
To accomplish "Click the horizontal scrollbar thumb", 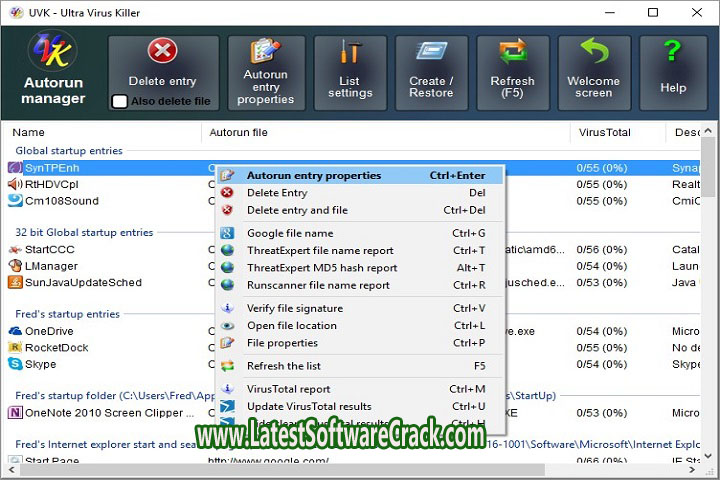I will (281, 470).
